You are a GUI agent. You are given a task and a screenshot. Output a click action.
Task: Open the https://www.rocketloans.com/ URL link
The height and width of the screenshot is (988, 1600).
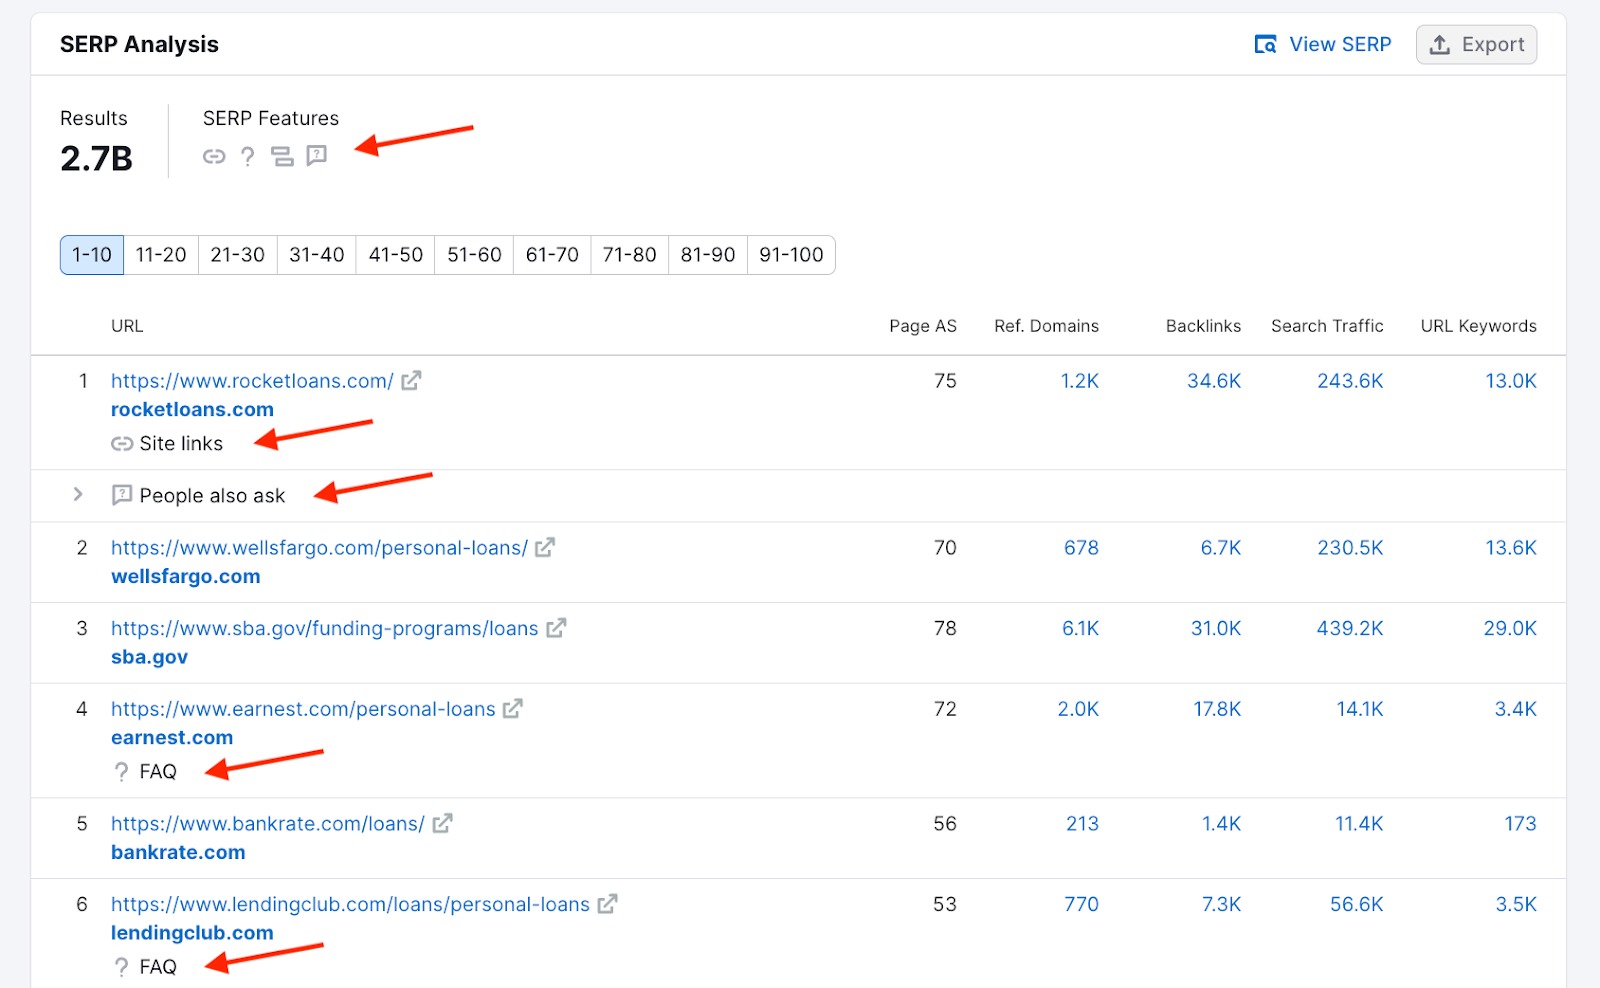(x=252, y=381)
